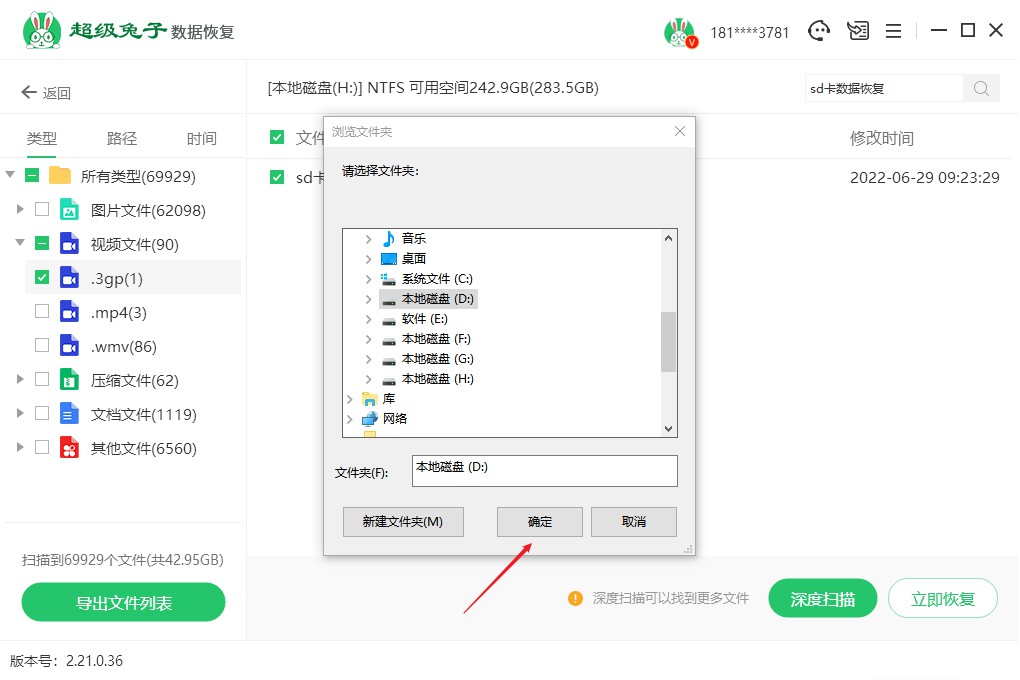This screenshot has width=1020, height=680.
Task: Click the back arrow icon
Action: tap(29, 92)
